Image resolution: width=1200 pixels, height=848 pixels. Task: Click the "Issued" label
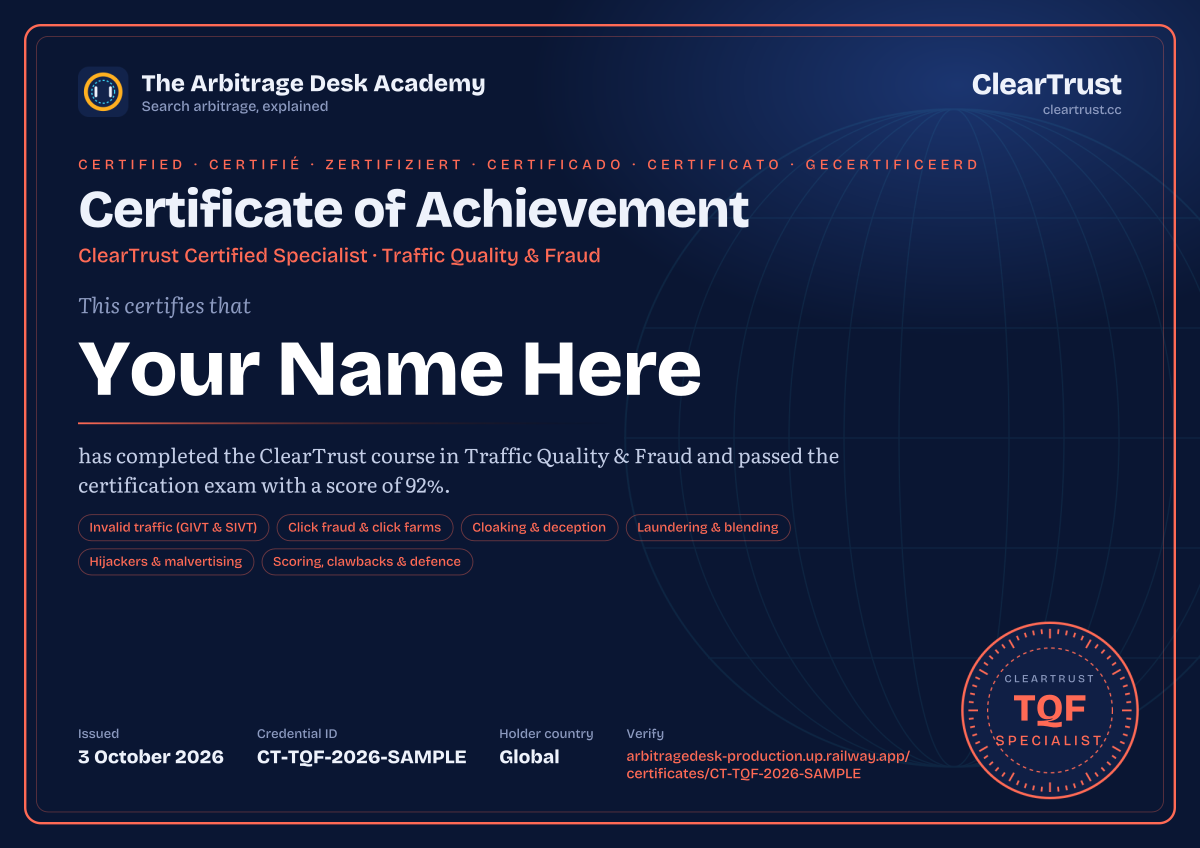point(98,734)
